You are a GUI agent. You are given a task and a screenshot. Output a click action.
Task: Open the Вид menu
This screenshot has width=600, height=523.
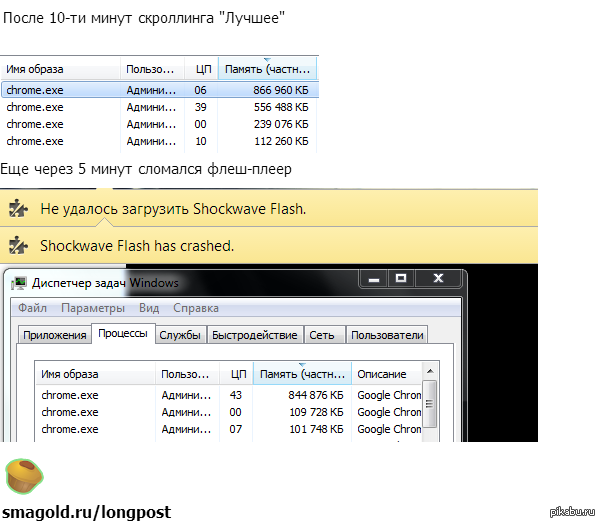[149, 308]
